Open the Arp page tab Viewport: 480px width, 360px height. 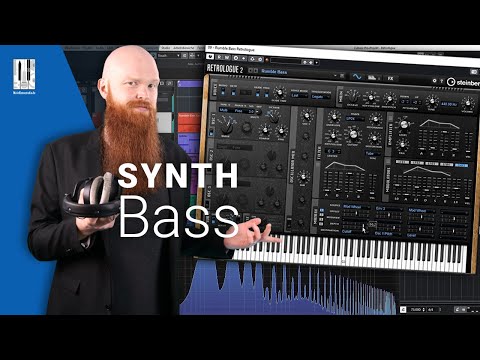[x=373, y=78]
